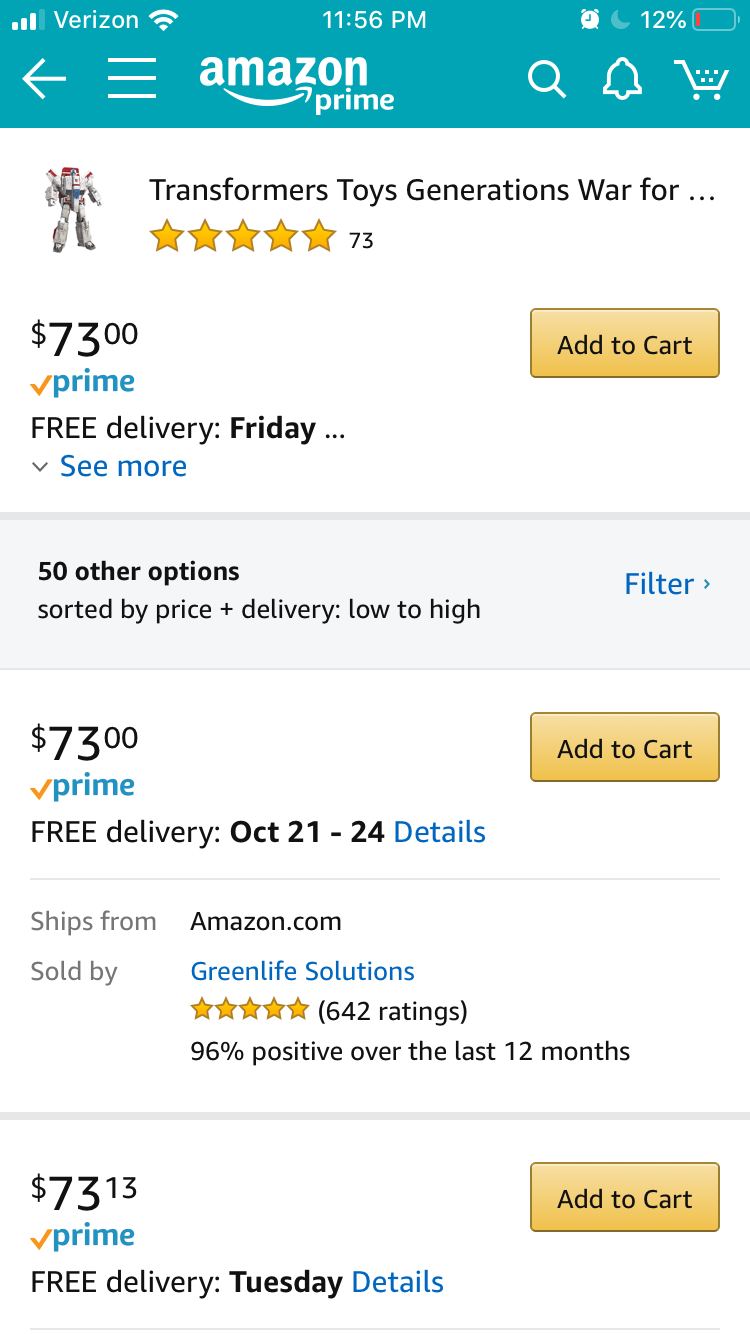Viewport: 750px width, 1334px height.
Task: Add the top $73.00 offer to cart
Action: pos(624,344)
